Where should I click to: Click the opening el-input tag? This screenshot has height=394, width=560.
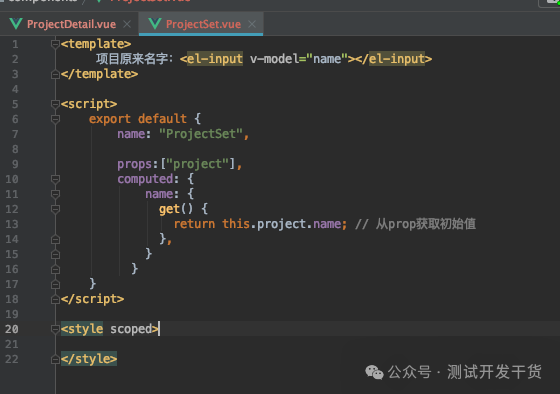point(211,59)
